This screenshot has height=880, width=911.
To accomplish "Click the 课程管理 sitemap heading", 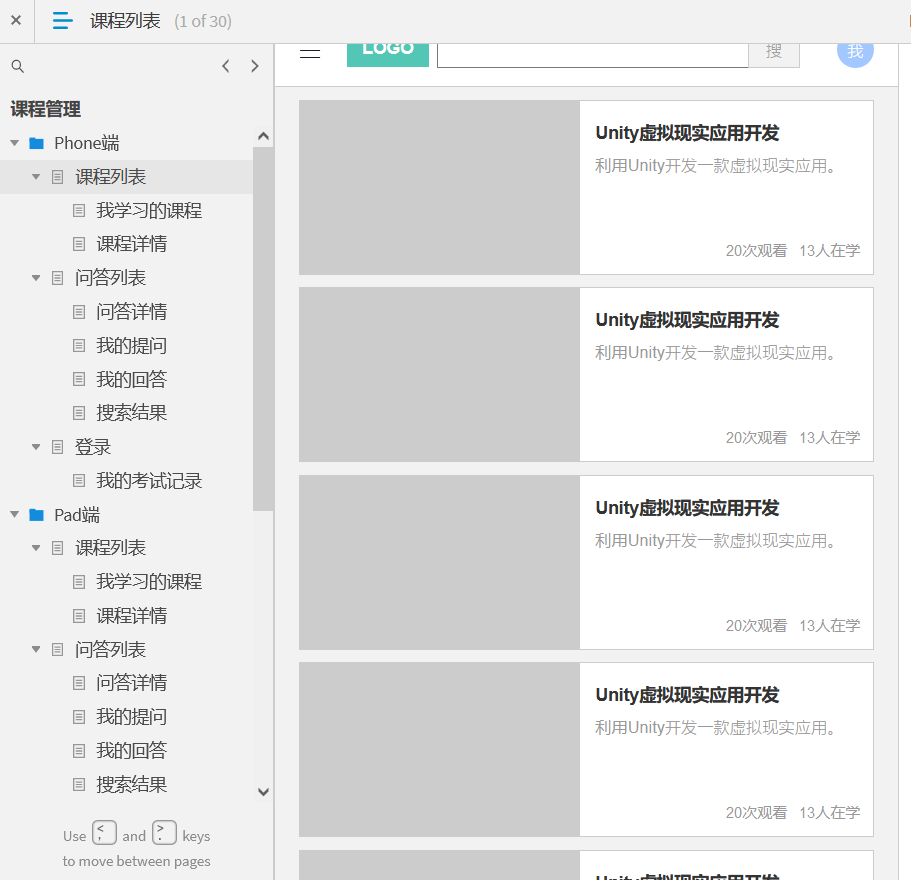I will (x=45, y=109).
